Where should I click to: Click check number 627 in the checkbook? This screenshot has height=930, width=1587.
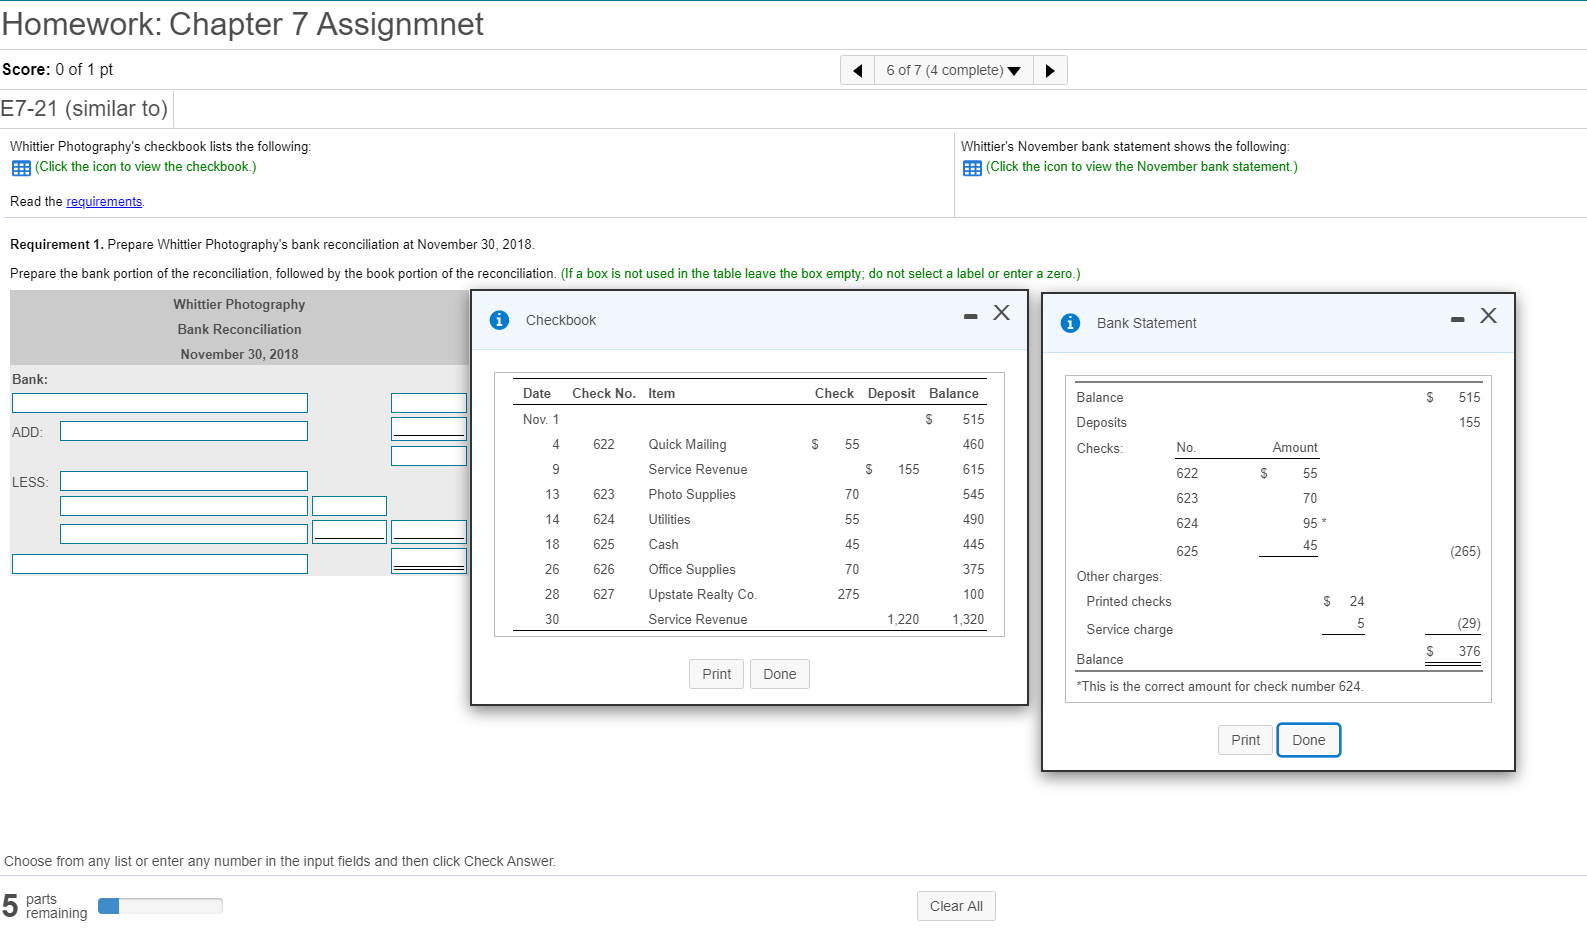[604, 595]
